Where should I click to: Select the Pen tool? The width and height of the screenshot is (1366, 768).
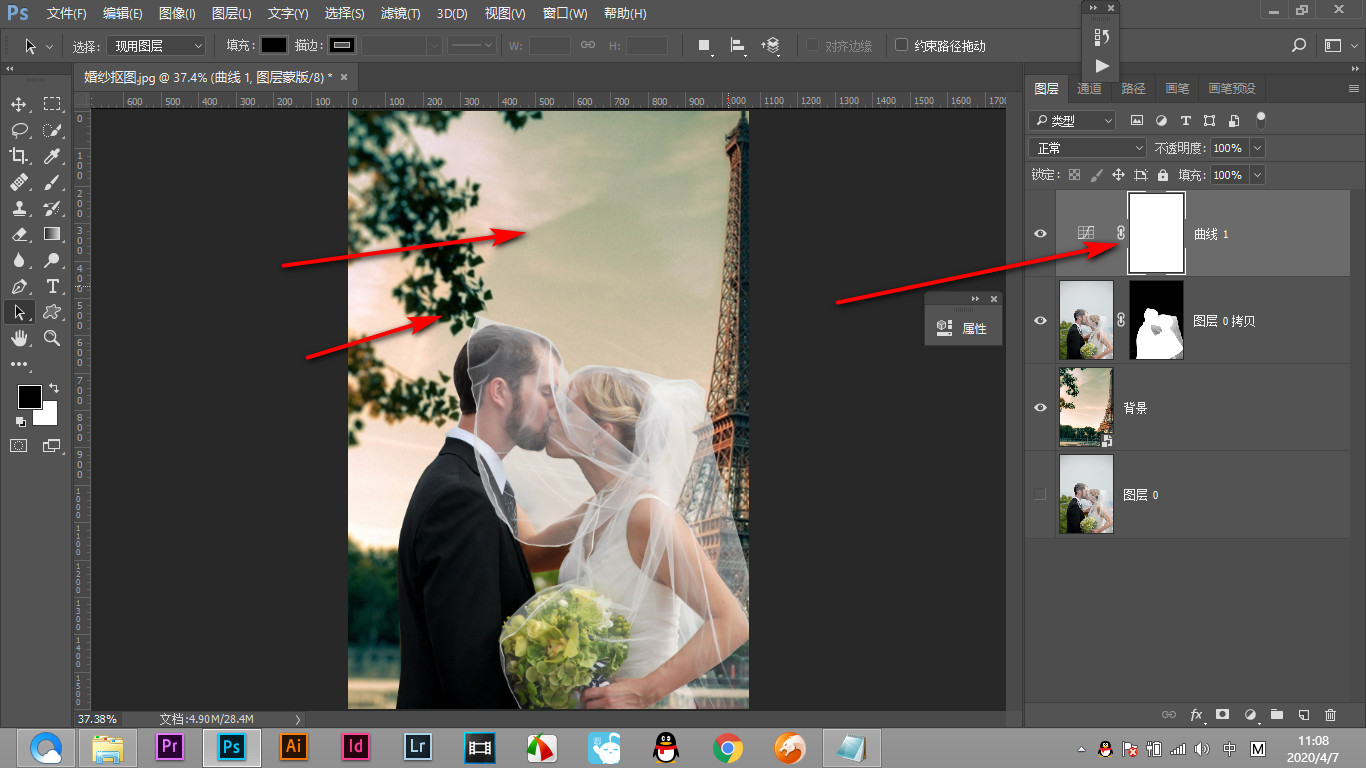(x=19, y=286)
